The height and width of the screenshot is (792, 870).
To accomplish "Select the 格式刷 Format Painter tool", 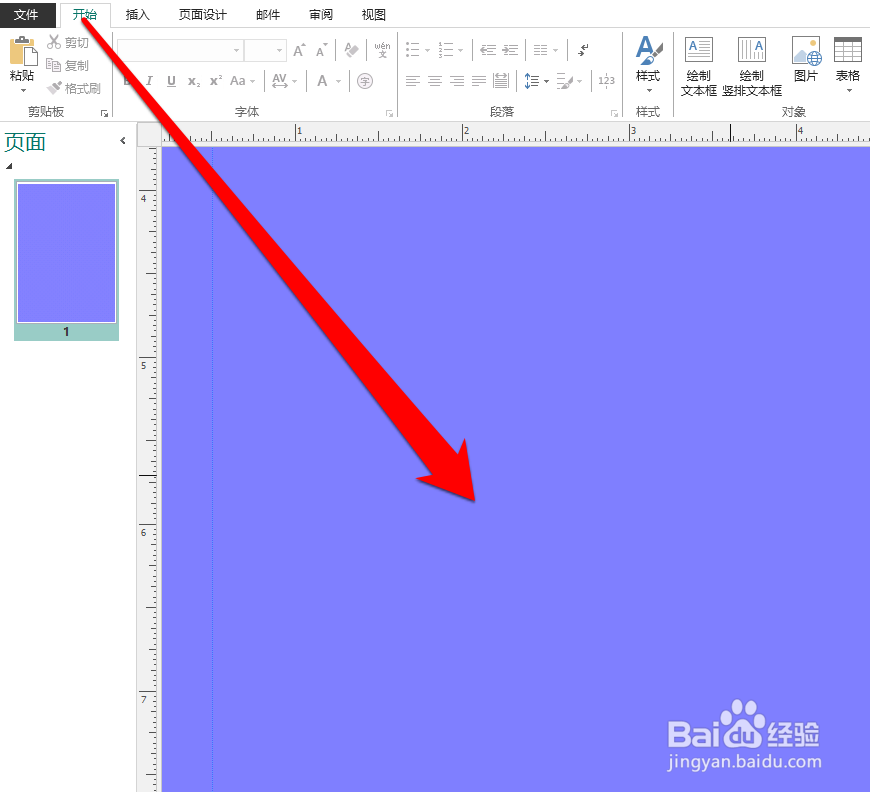I will point(74,88).
